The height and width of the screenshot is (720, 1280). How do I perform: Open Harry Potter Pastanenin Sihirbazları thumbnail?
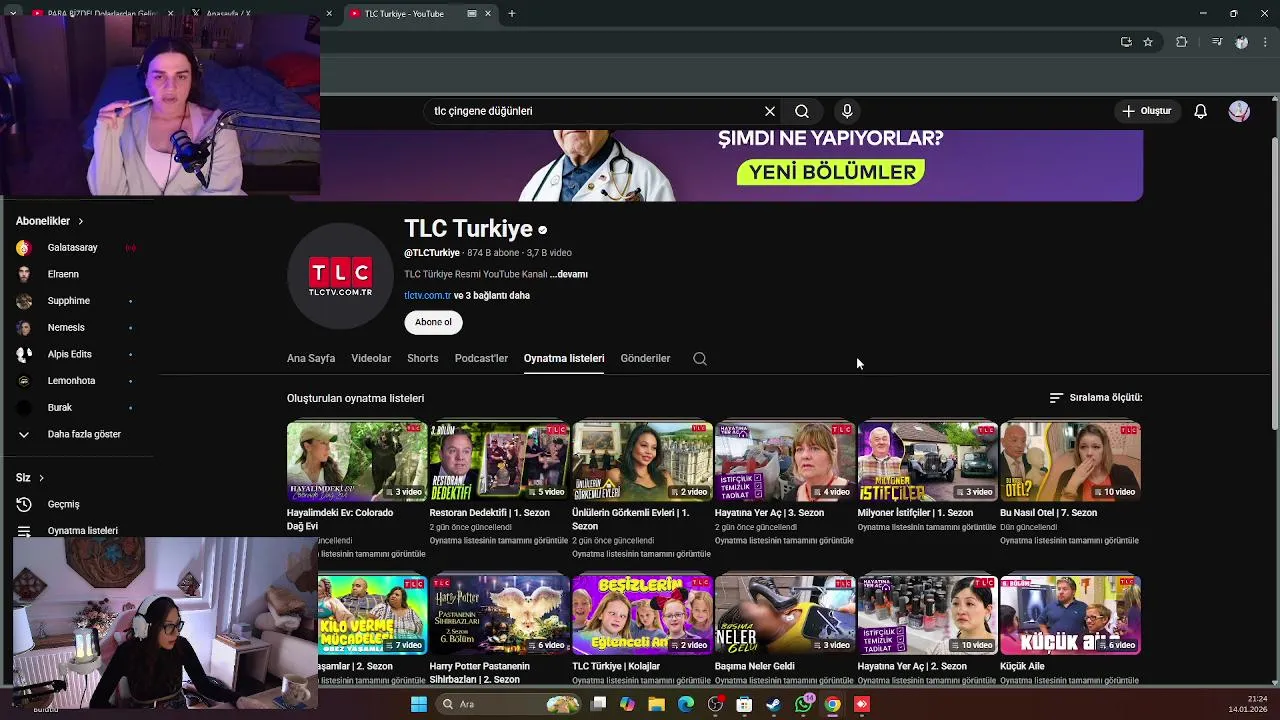point(500,615)
